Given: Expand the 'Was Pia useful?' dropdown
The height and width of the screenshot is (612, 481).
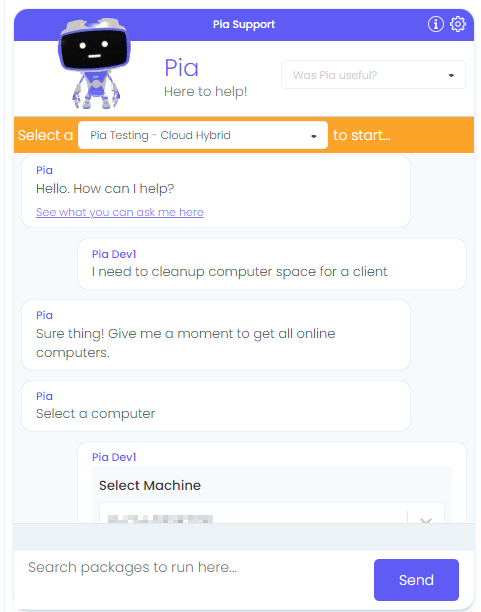Looking at the screenshot, I should pyautogui.click(x=373, y=75).
